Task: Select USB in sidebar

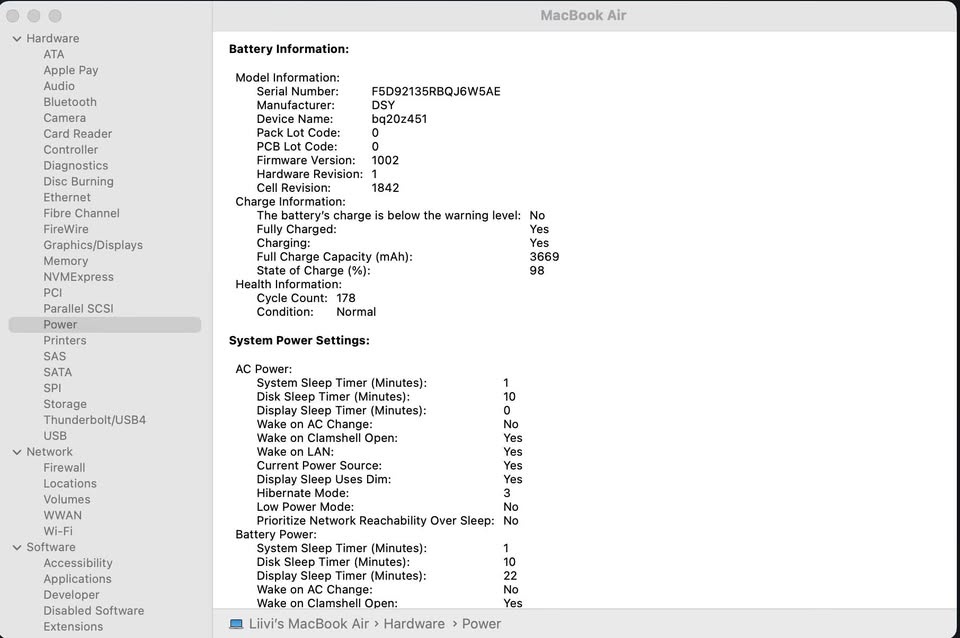Action: coord(55,437)
